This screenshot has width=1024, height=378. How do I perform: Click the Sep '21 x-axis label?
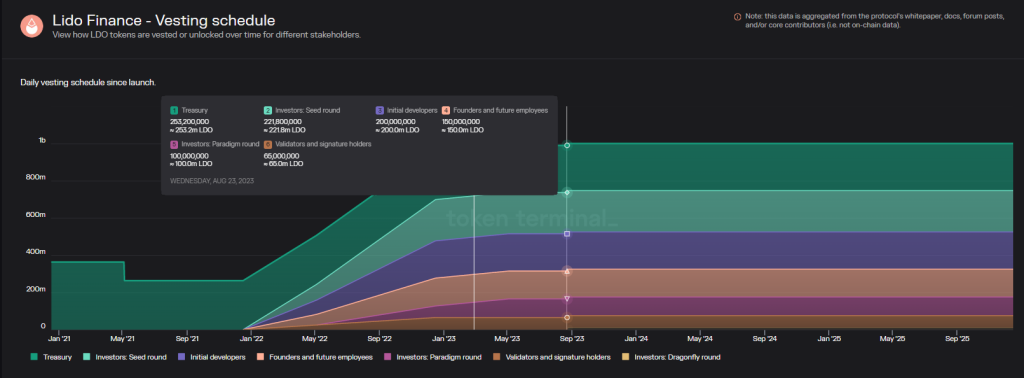click(x=187, y=339)
